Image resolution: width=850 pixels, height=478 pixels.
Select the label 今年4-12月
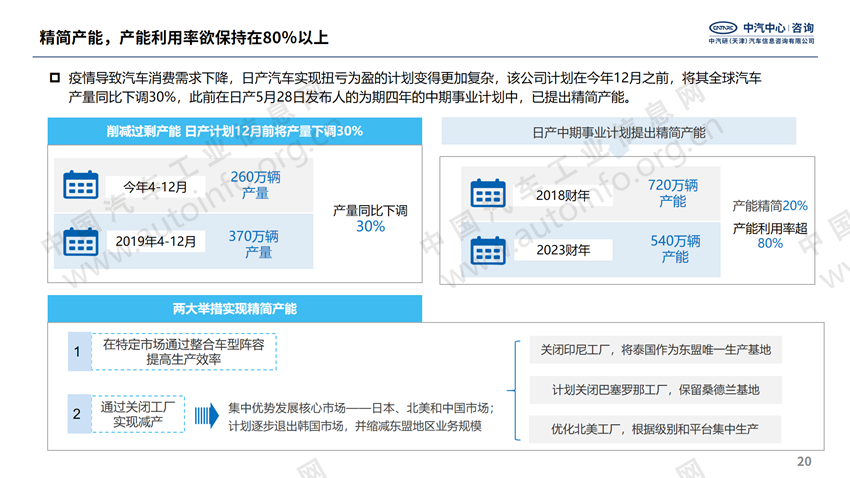point(155,187)
